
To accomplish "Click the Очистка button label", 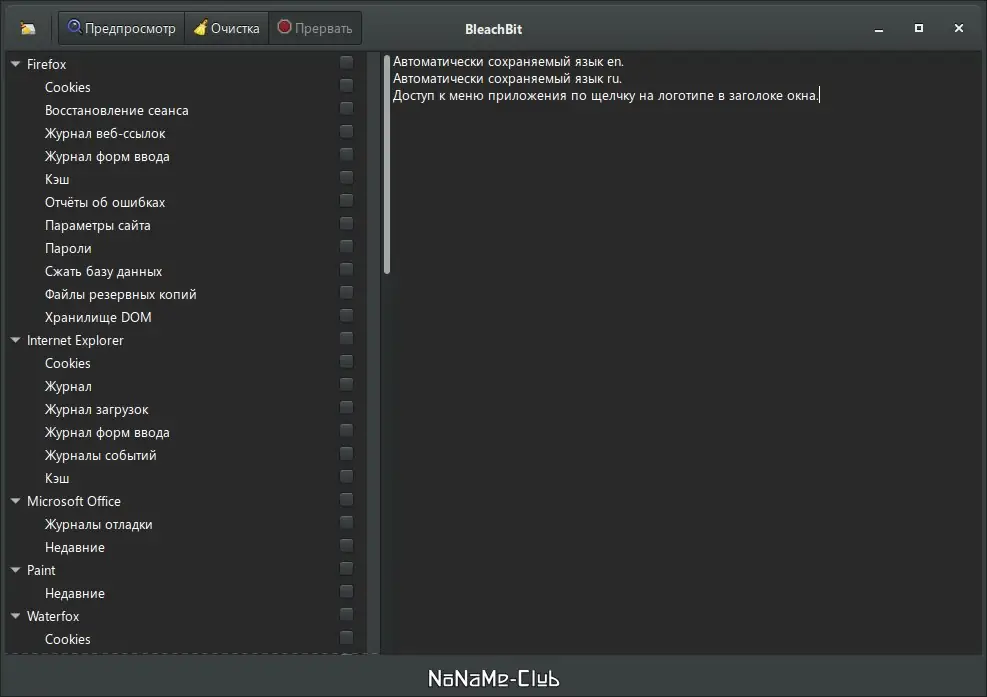I will [235, 28].
